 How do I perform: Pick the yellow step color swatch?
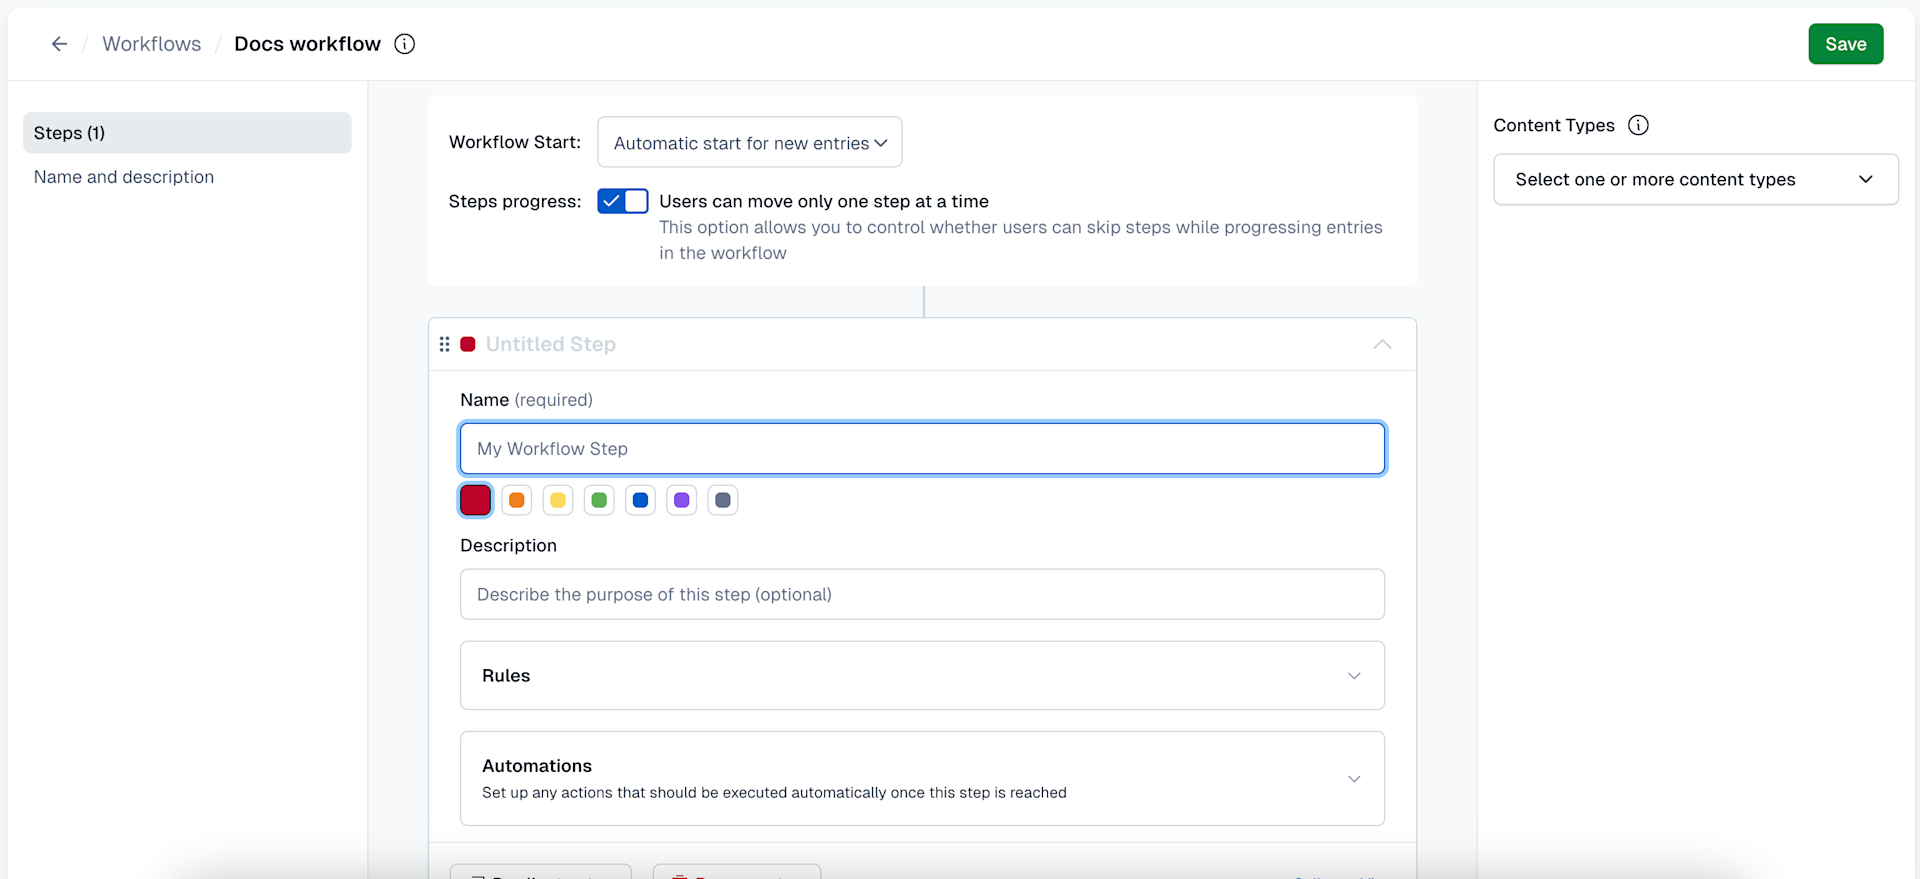(x=558, y=500)
